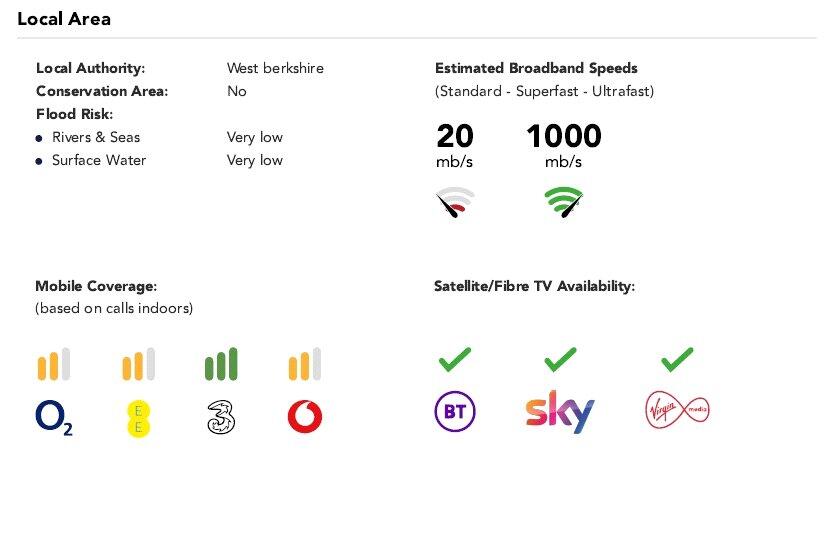Select the Sky TV logo

coord(560,412)
